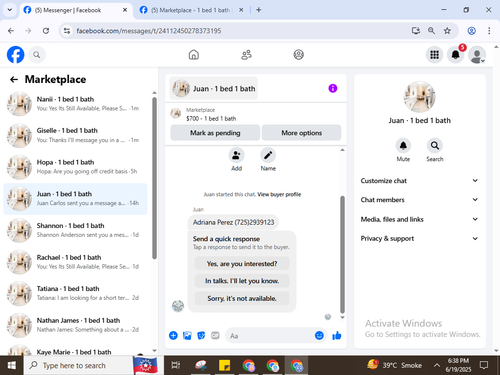Click More options button
This screenshot has width=500, height=375.
(x=301, y=133)
